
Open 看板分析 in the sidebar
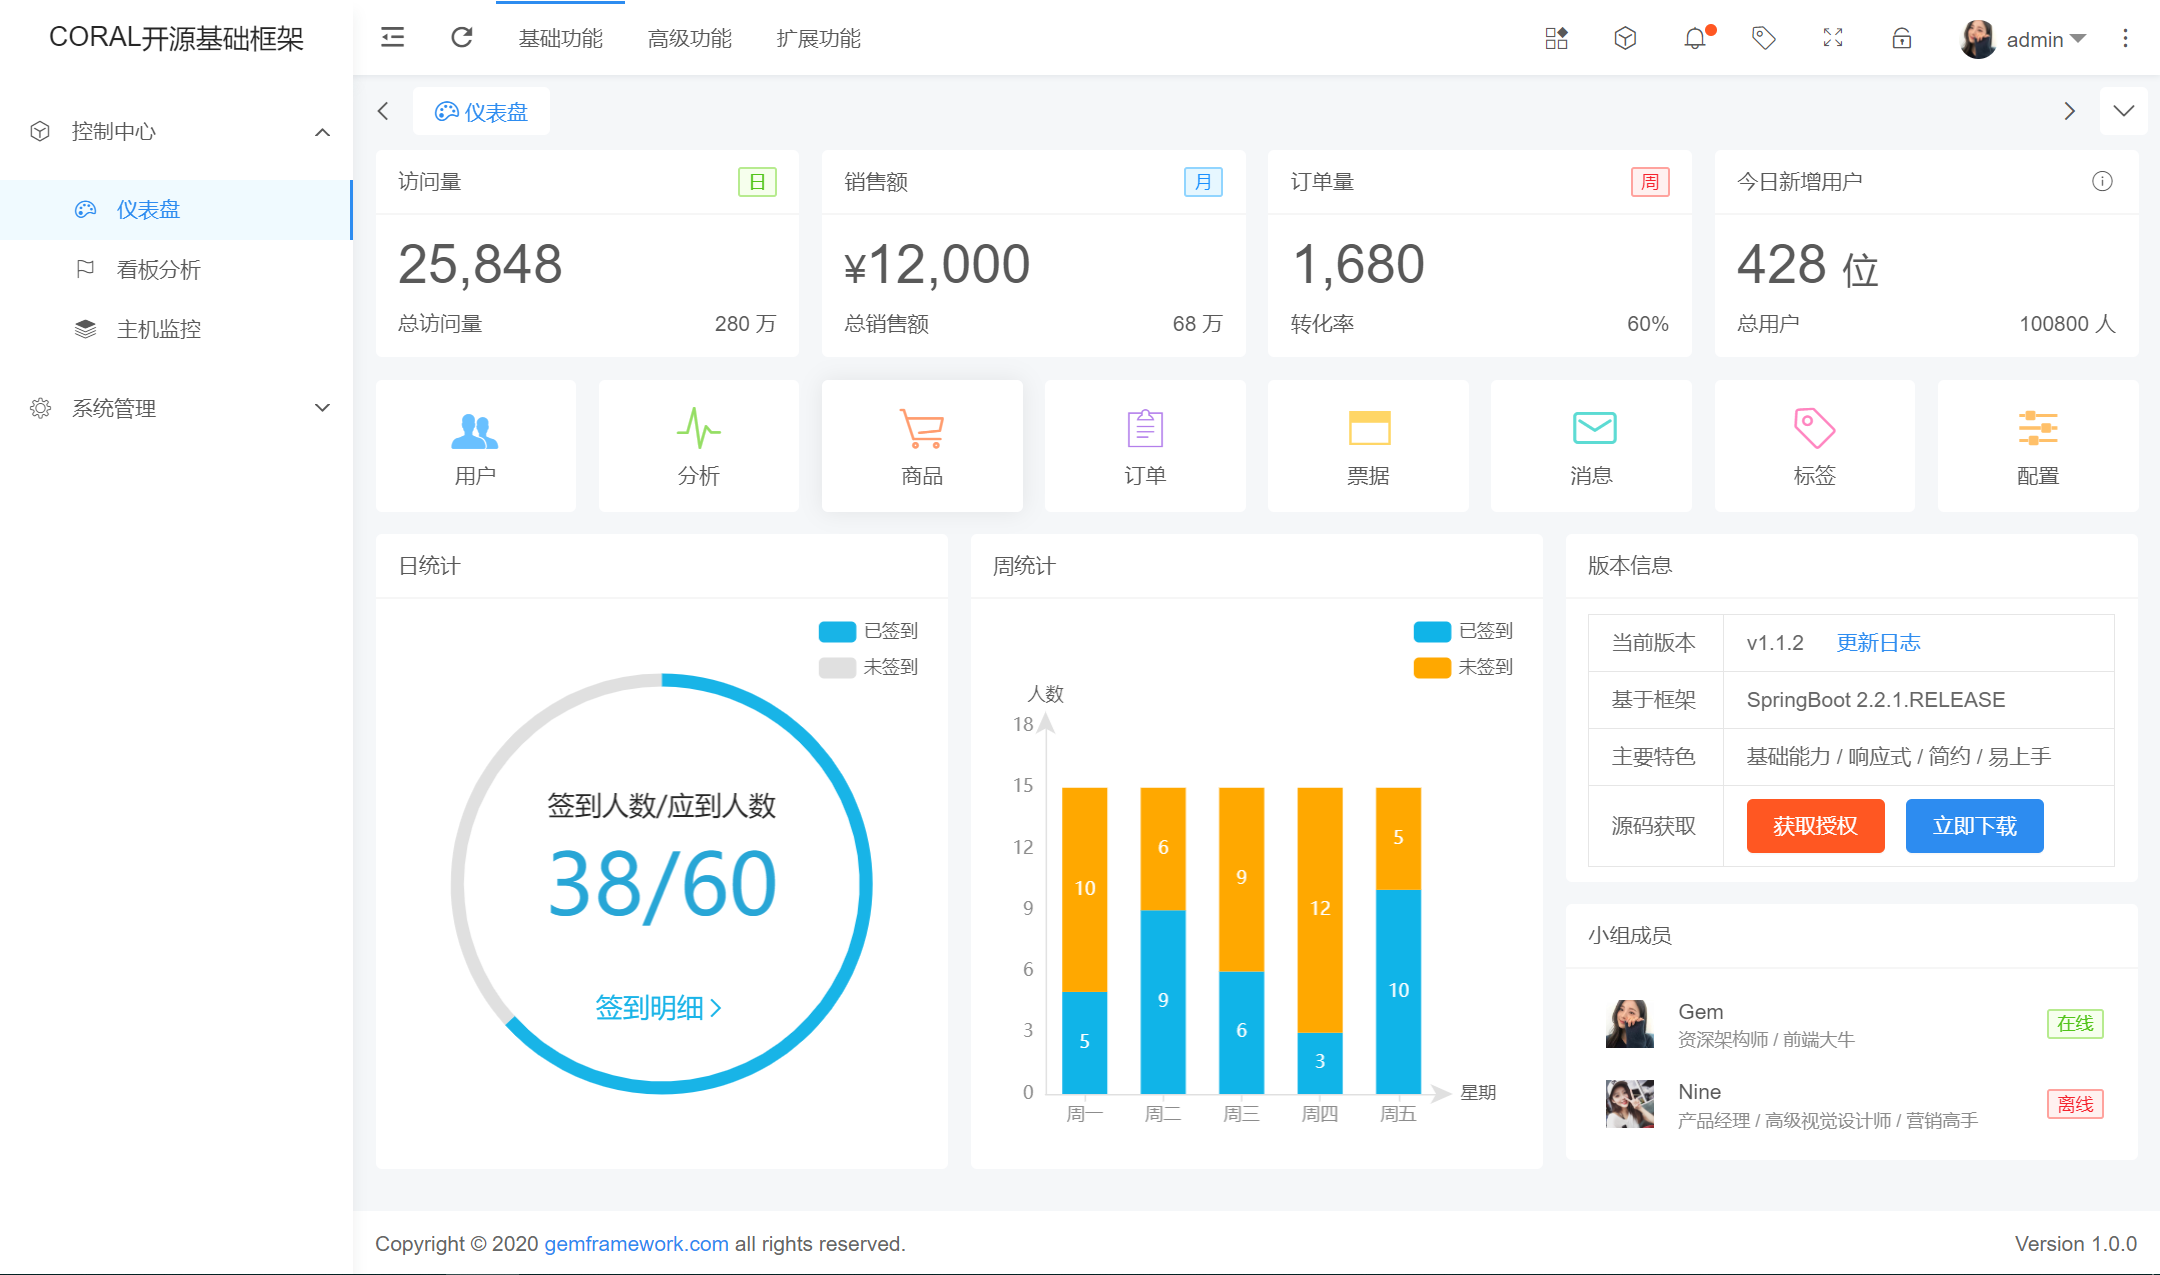[176, 269]
